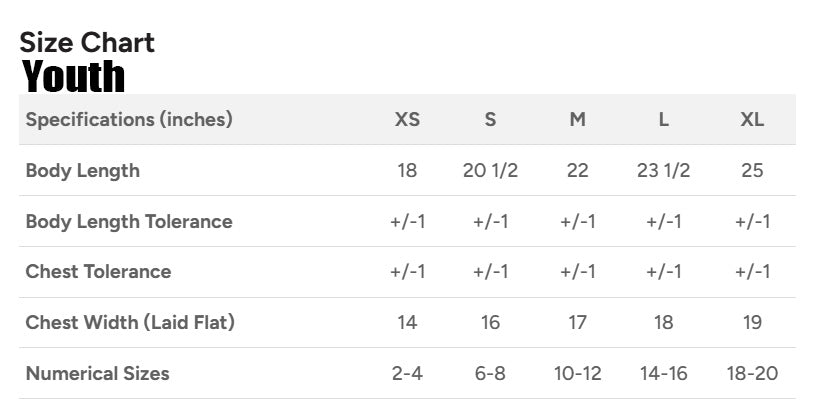The height and width of the screenshot is (420, 816).
Task: Click the 20 1/2 body length value
Action: pyautogui.click(x=490, y=171)
